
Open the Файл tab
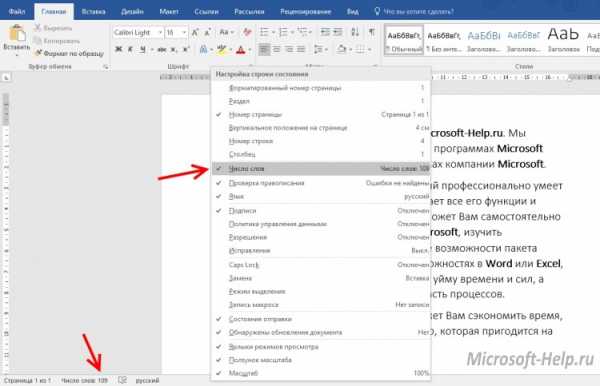point(17,11)
